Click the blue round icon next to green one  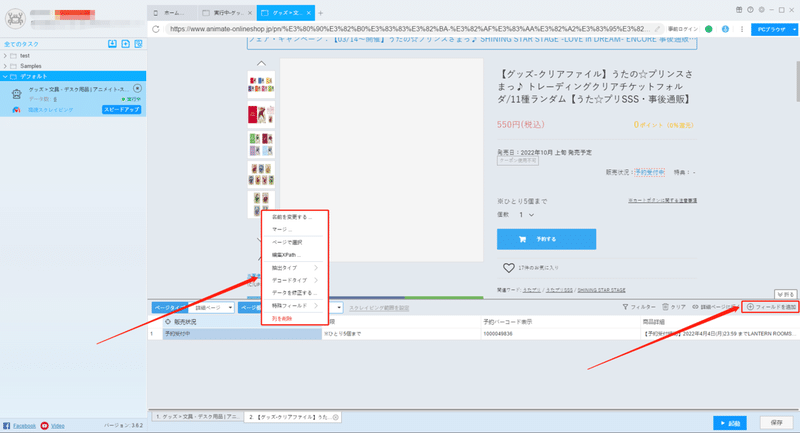tap(725, 29)
